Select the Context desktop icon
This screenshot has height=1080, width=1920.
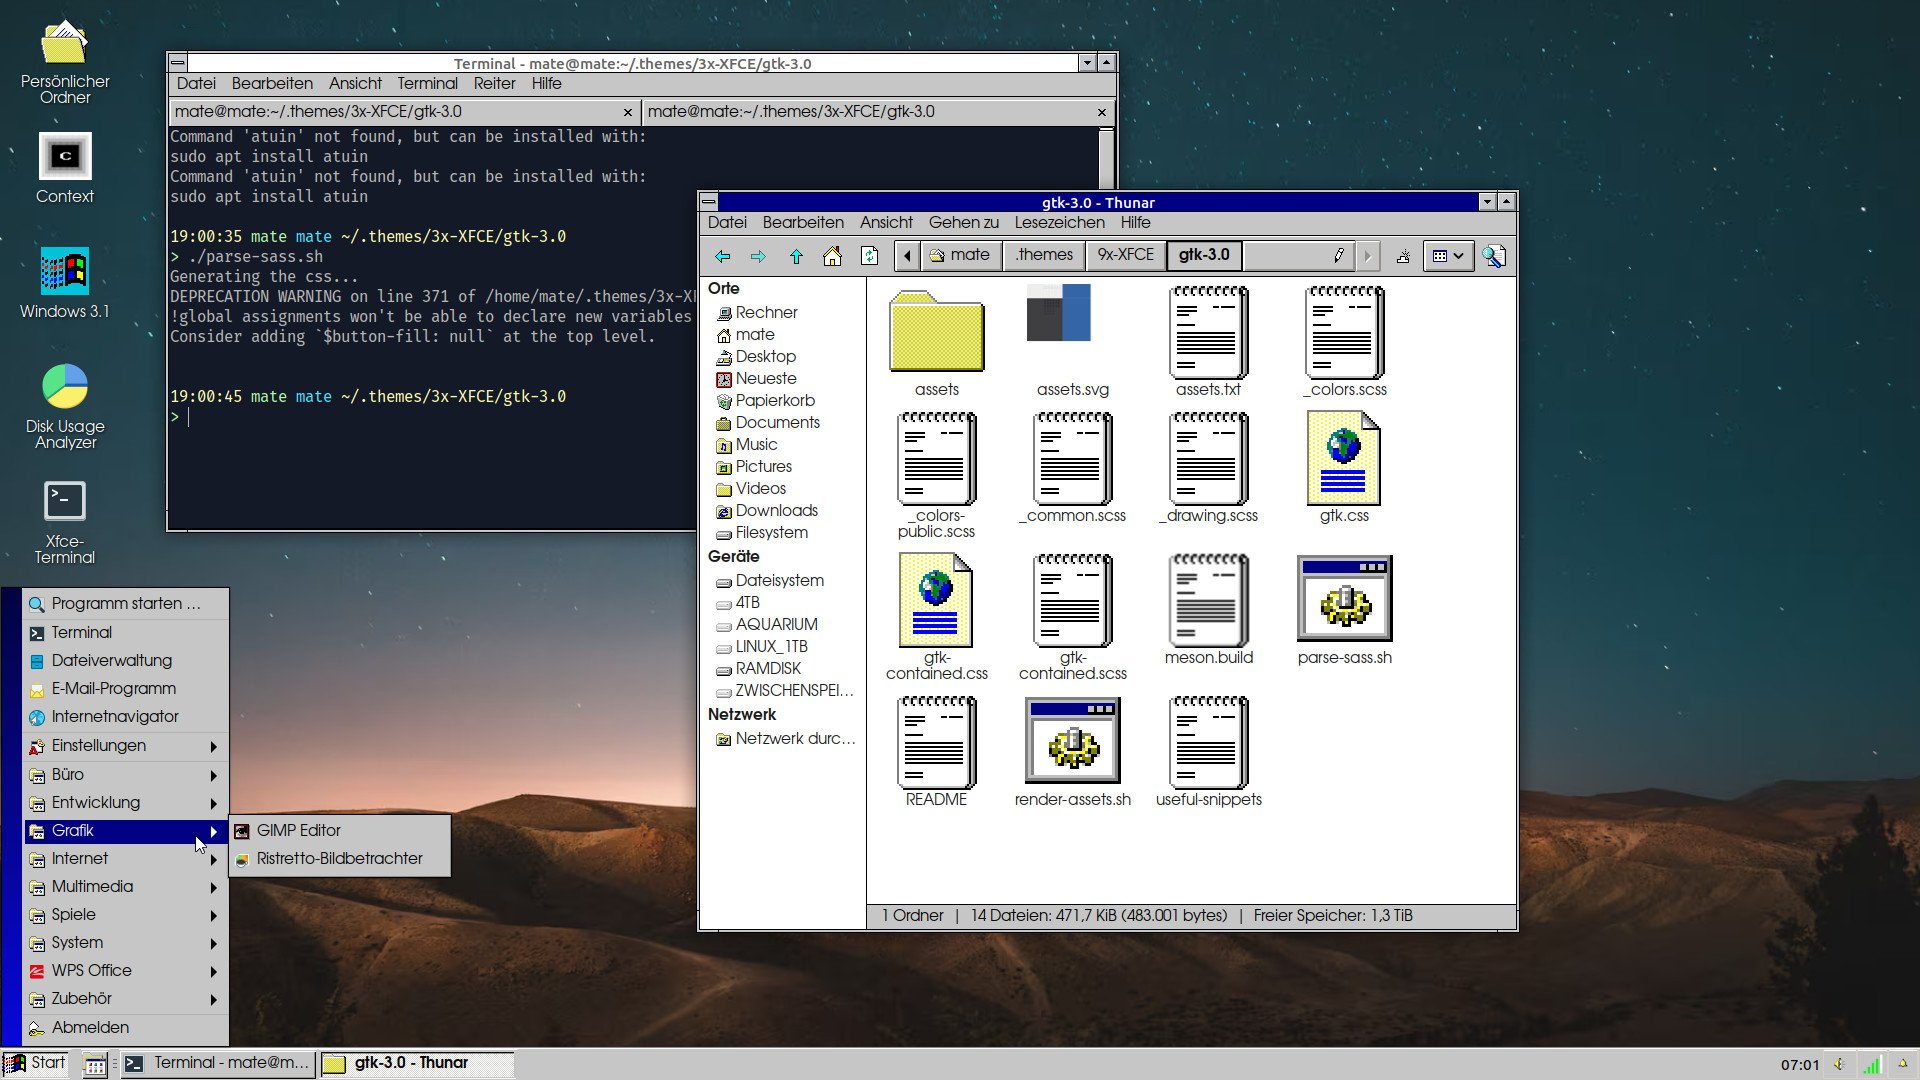[x=65, y=168]
